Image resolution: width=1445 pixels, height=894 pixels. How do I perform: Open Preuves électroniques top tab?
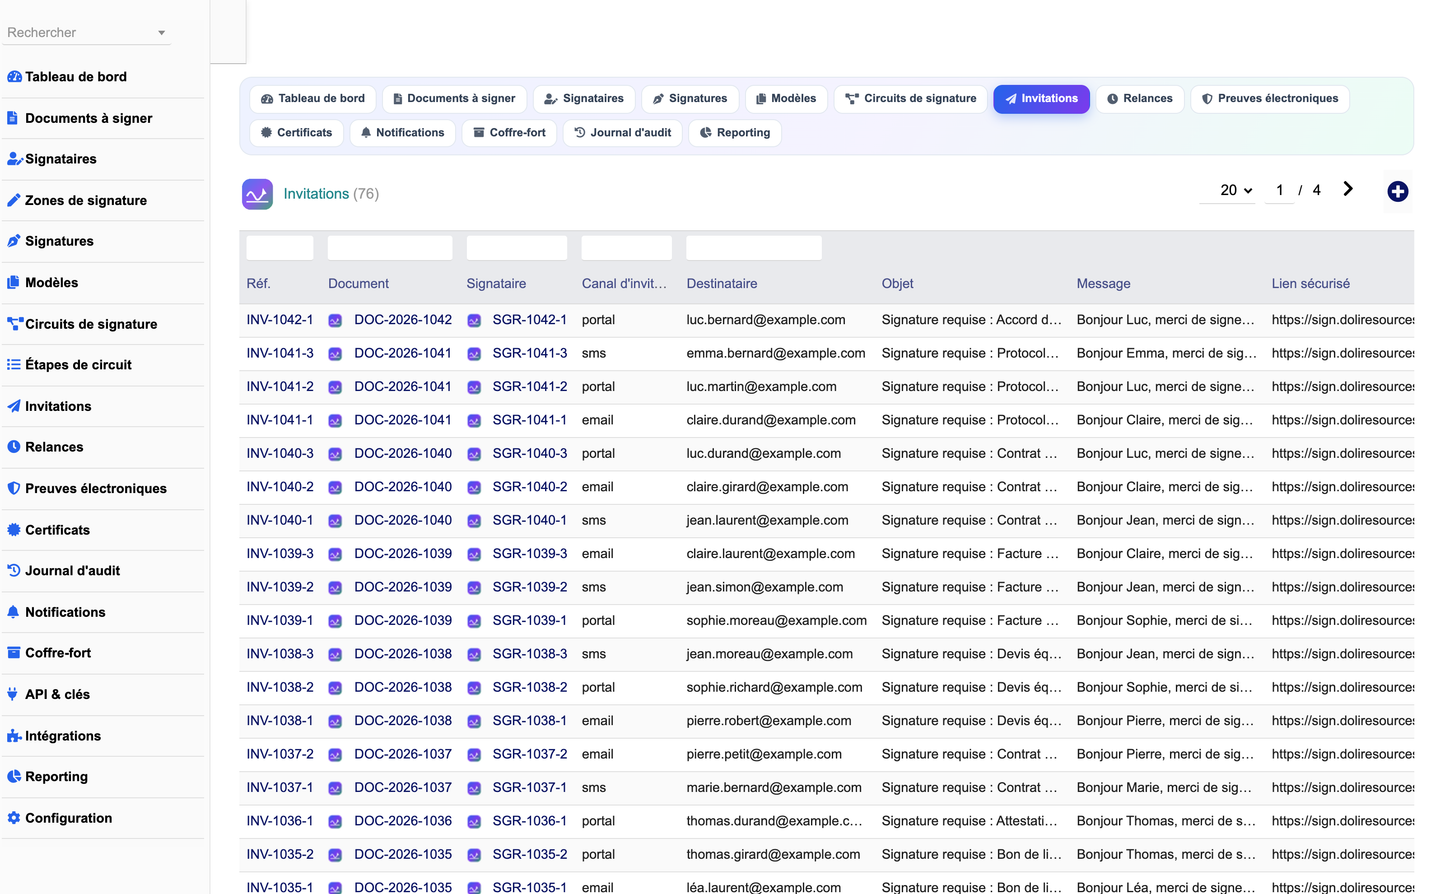[x=1269, y=99]
